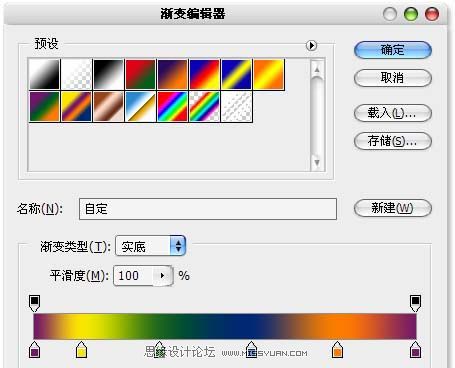Screen dimensions: 455x368
Task: Select the black to white gradient preset
Action: click(108, 74)
